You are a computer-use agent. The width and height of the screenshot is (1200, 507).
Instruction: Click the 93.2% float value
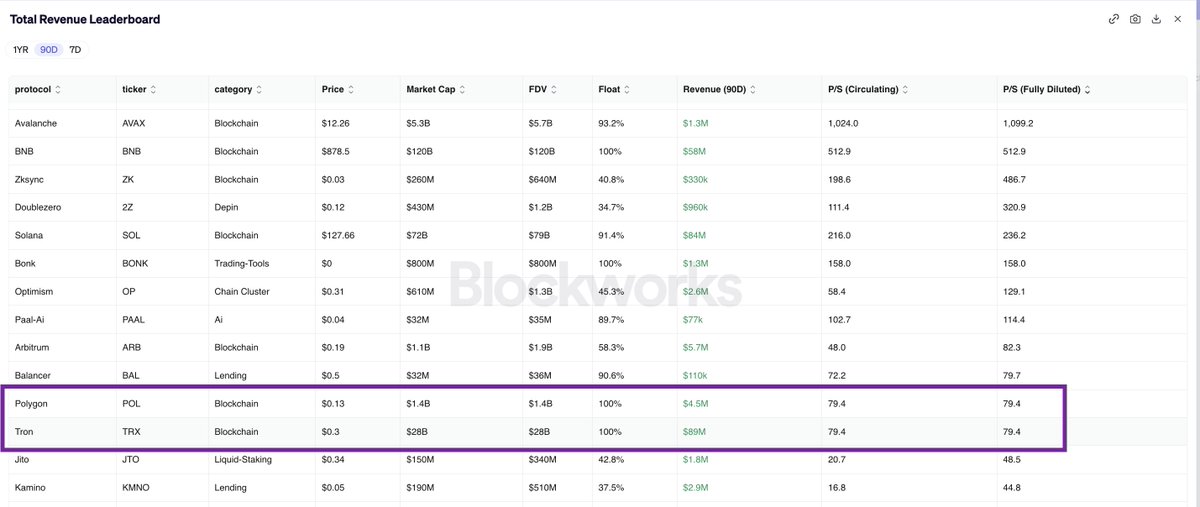point(609,123)
